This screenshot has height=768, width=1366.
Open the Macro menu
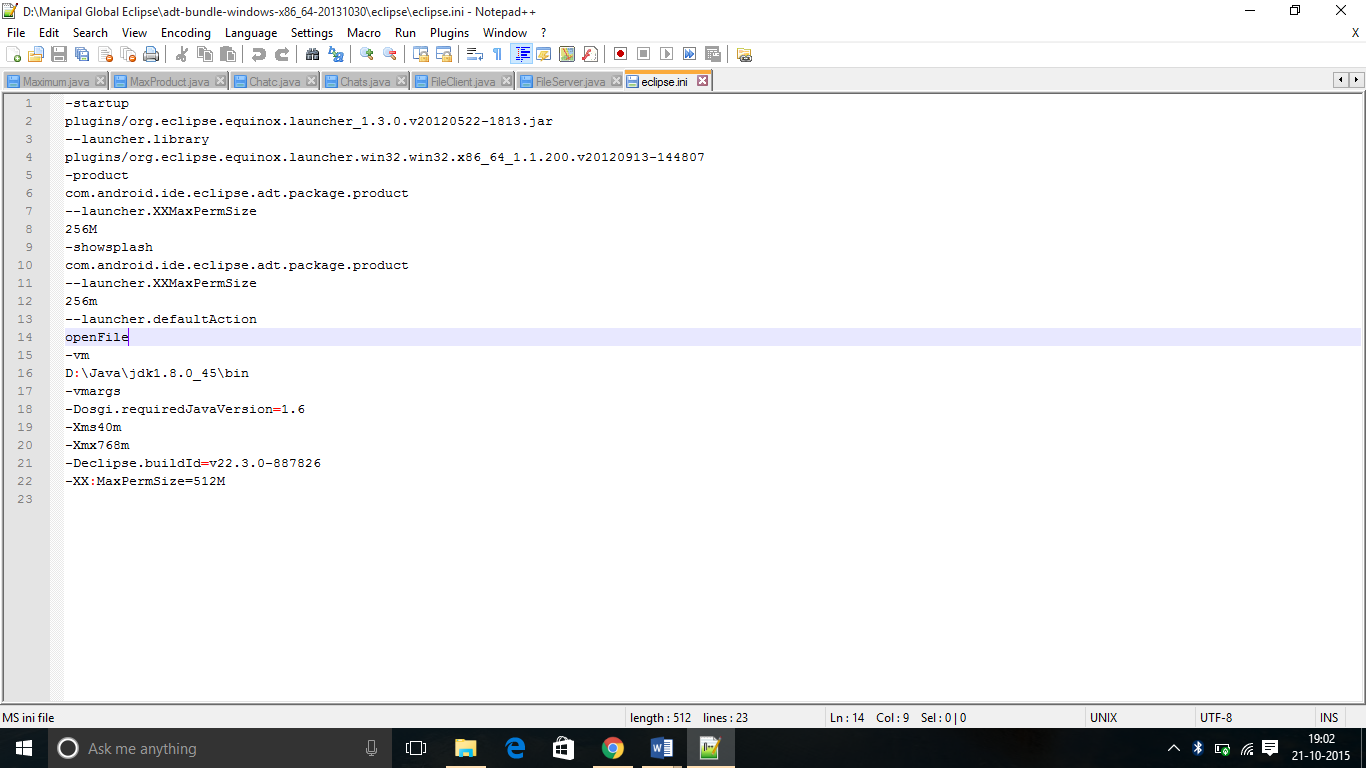(x=364, y=33)
